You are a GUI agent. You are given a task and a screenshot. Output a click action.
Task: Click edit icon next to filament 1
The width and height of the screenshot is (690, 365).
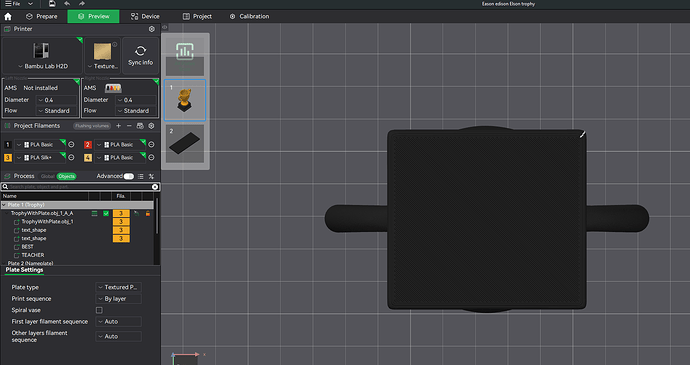tap(71, 144)
